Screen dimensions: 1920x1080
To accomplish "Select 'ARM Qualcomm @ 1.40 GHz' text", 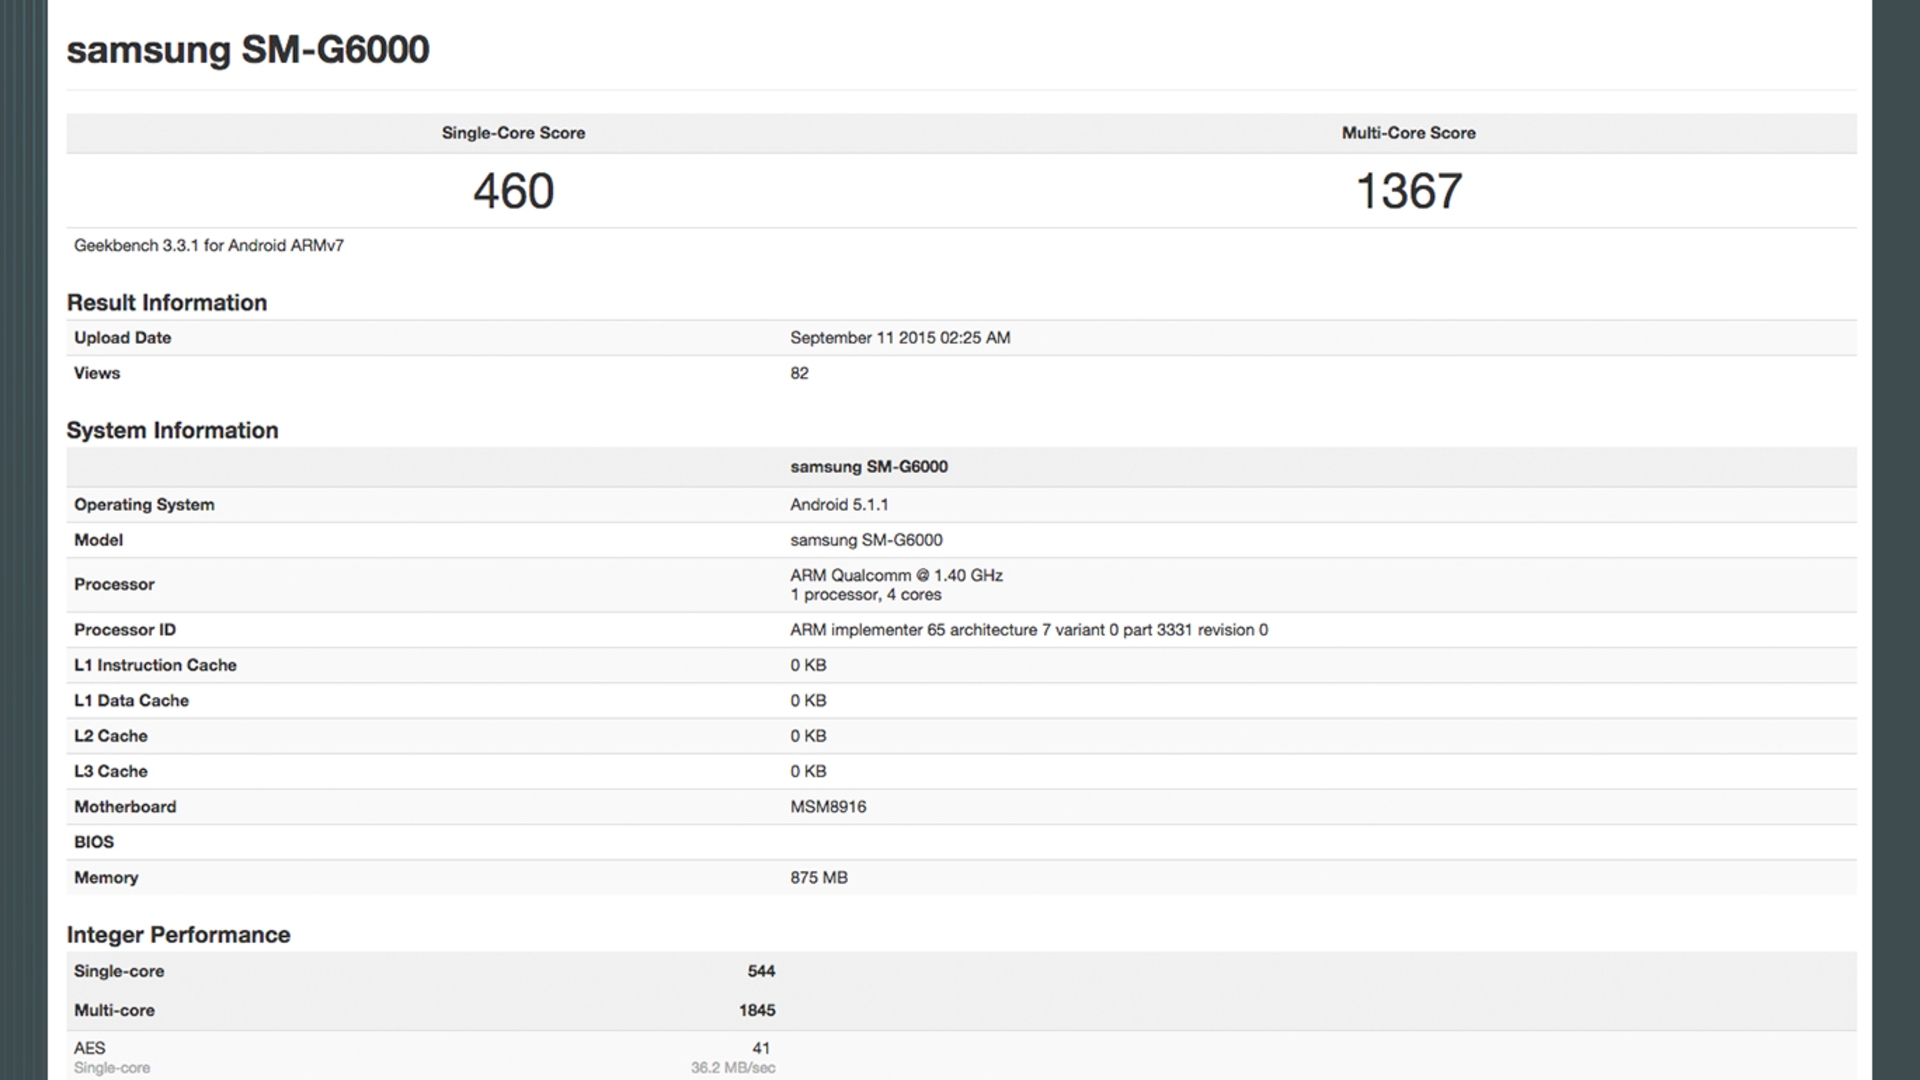I will 896,576.
